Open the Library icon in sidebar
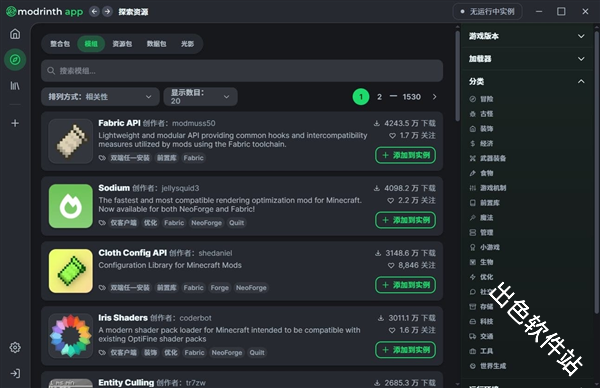The image size is (600, 388). [15, 85]
